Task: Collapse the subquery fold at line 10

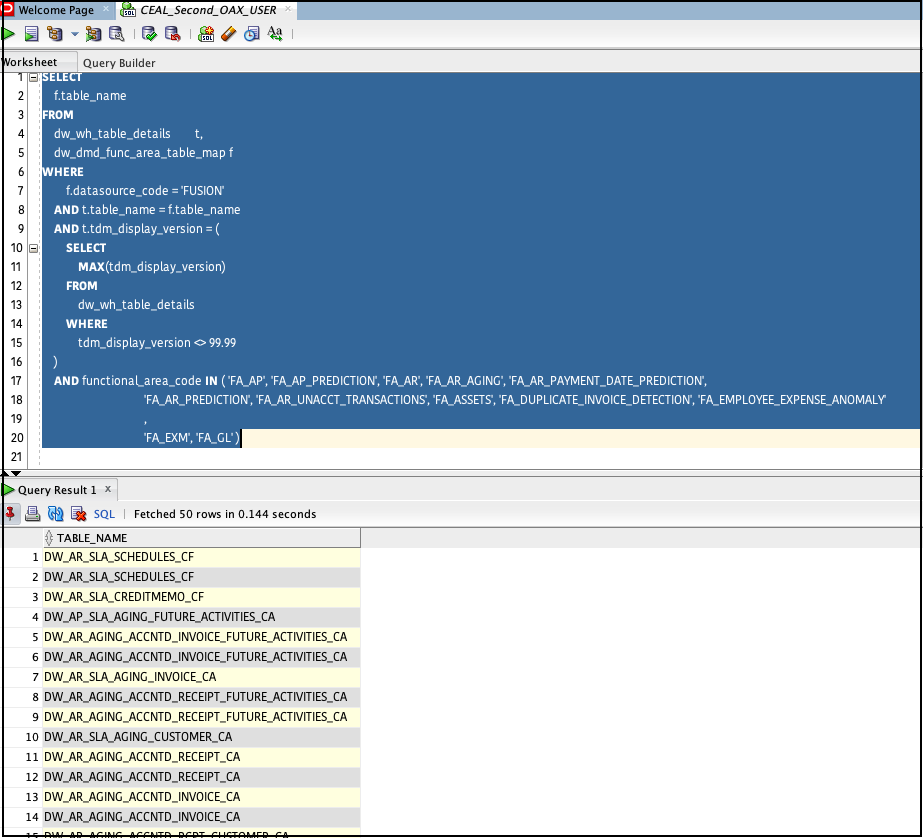Action: click(32, 247)
